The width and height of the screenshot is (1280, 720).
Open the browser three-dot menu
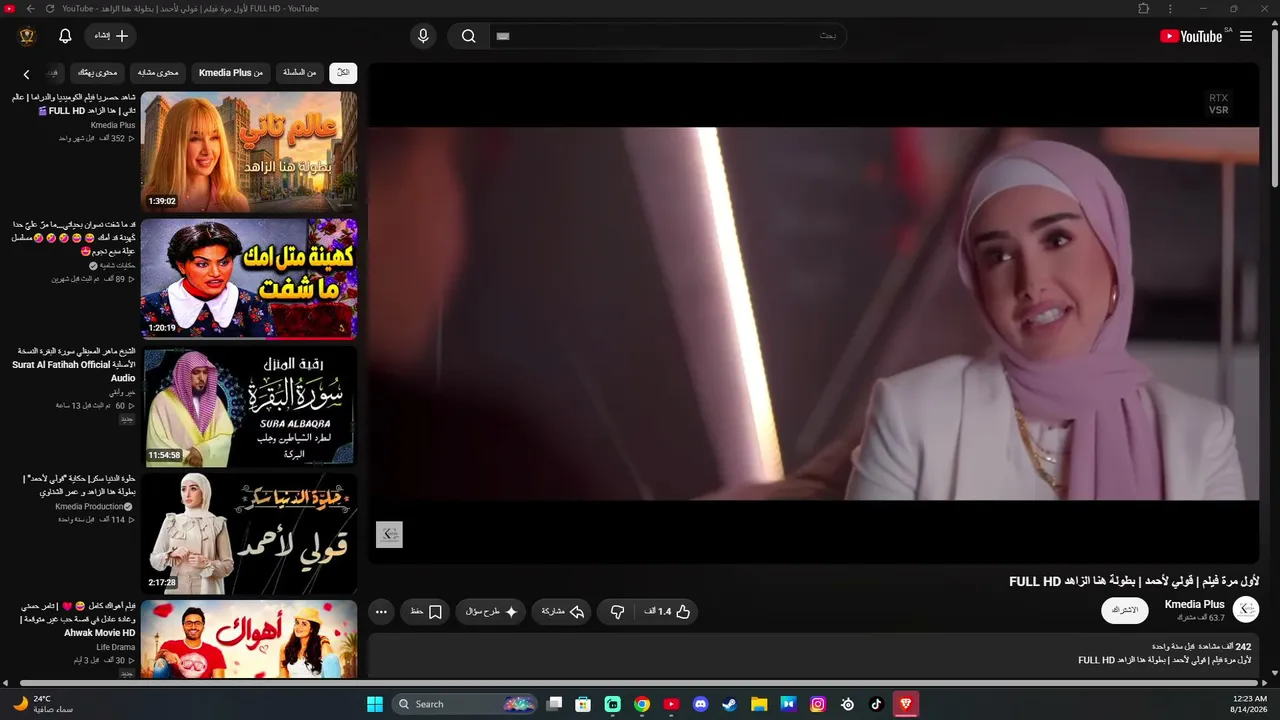tap(1170, 9)
